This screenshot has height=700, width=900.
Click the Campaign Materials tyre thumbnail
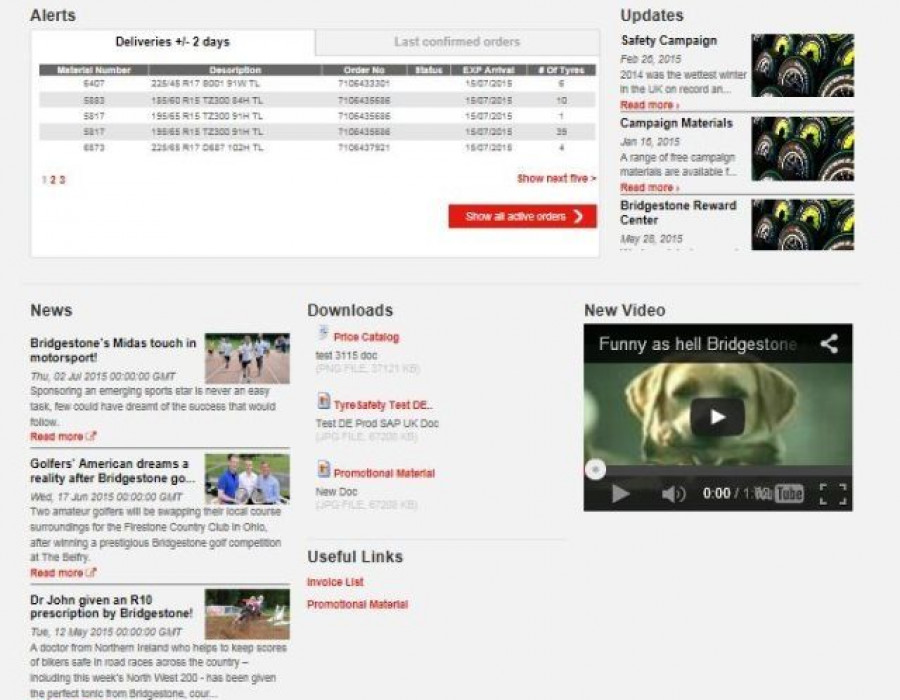[x=802, y=149]
